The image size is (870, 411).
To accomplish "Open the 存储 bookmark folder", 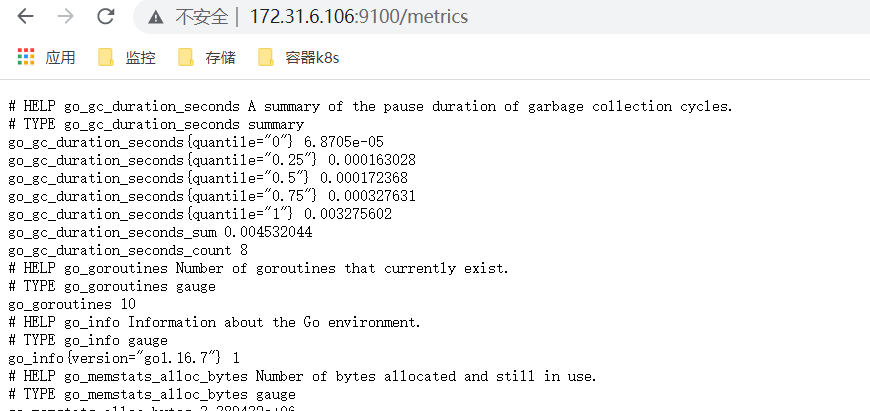I will click(207, 58).
